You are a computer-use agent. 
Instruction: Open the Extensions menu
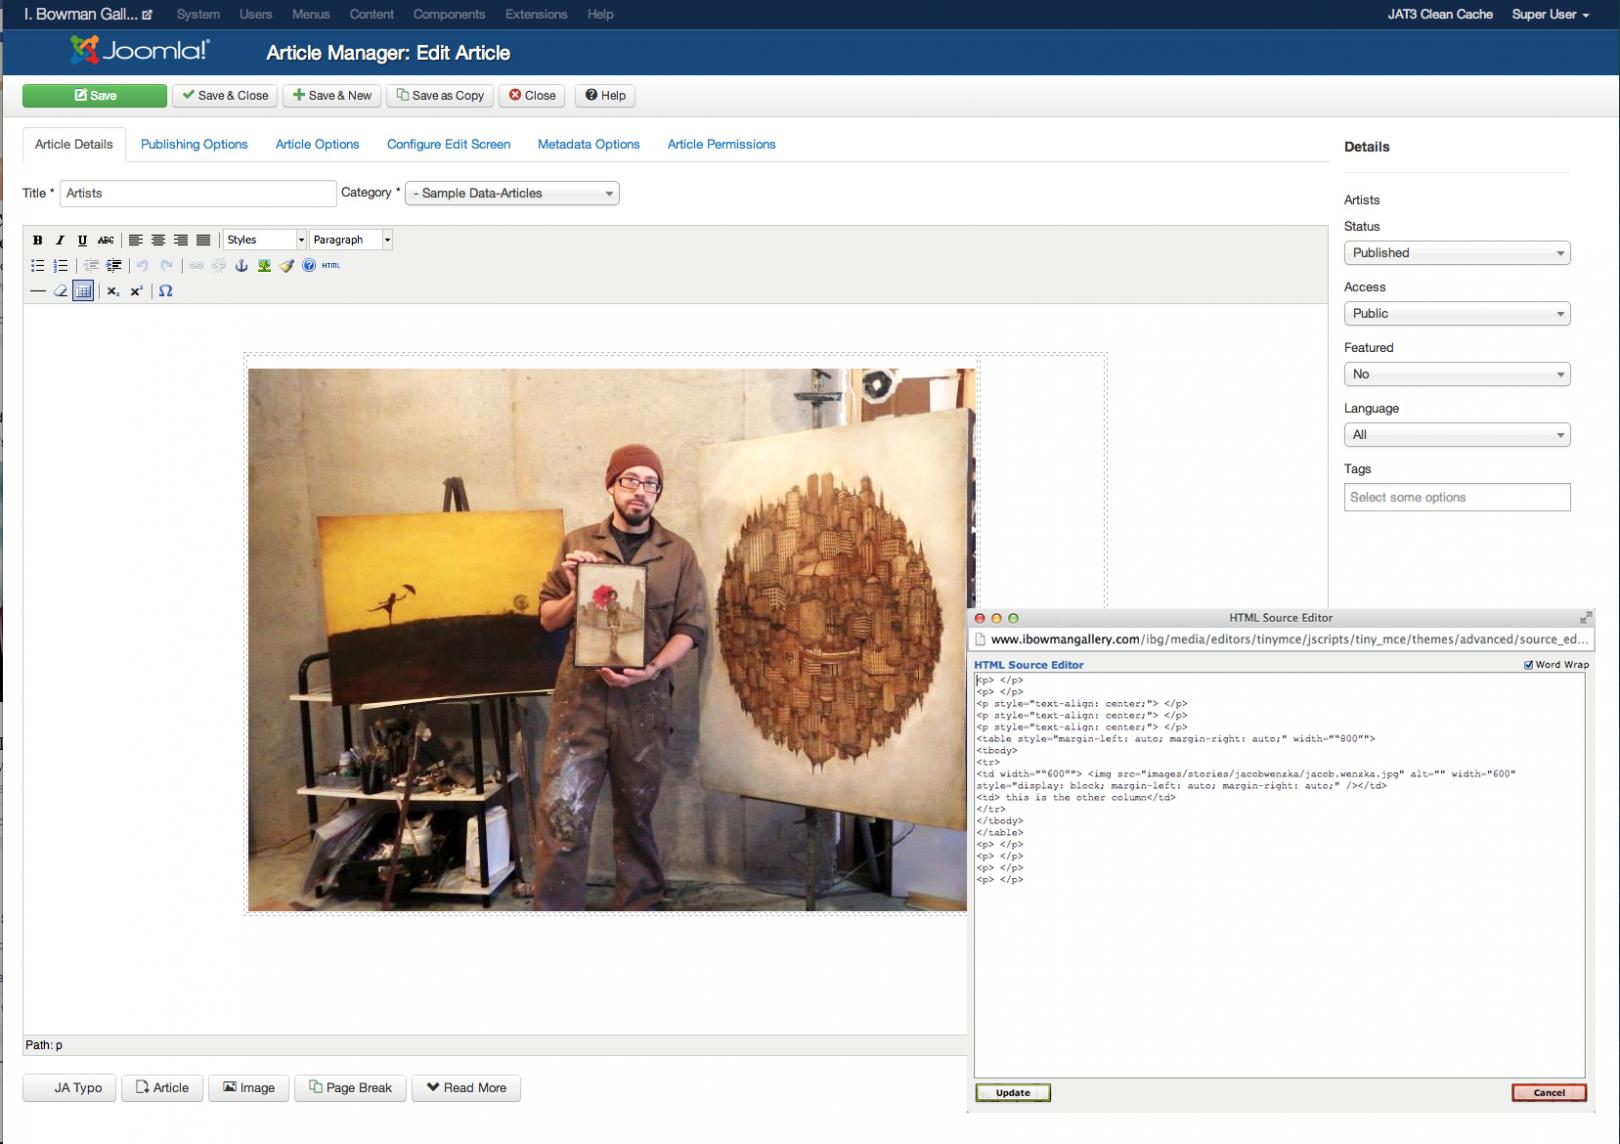536,14
